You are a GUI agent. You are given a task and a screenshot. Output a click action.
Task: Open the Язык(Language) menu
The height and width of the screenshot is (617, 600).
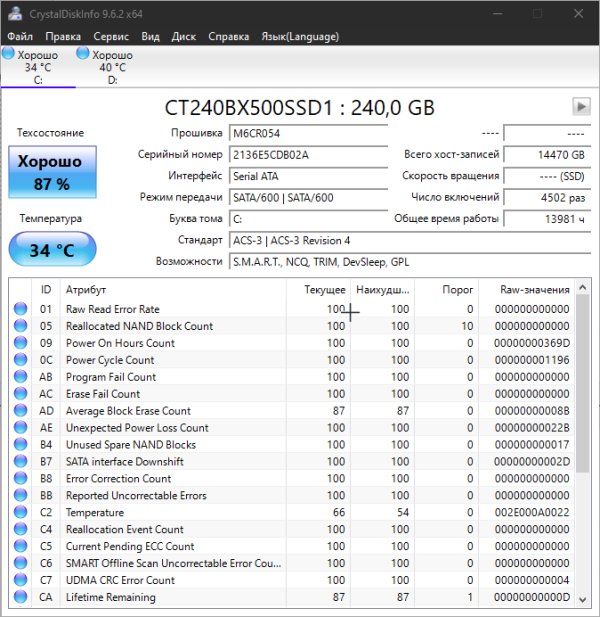[300, 36]
